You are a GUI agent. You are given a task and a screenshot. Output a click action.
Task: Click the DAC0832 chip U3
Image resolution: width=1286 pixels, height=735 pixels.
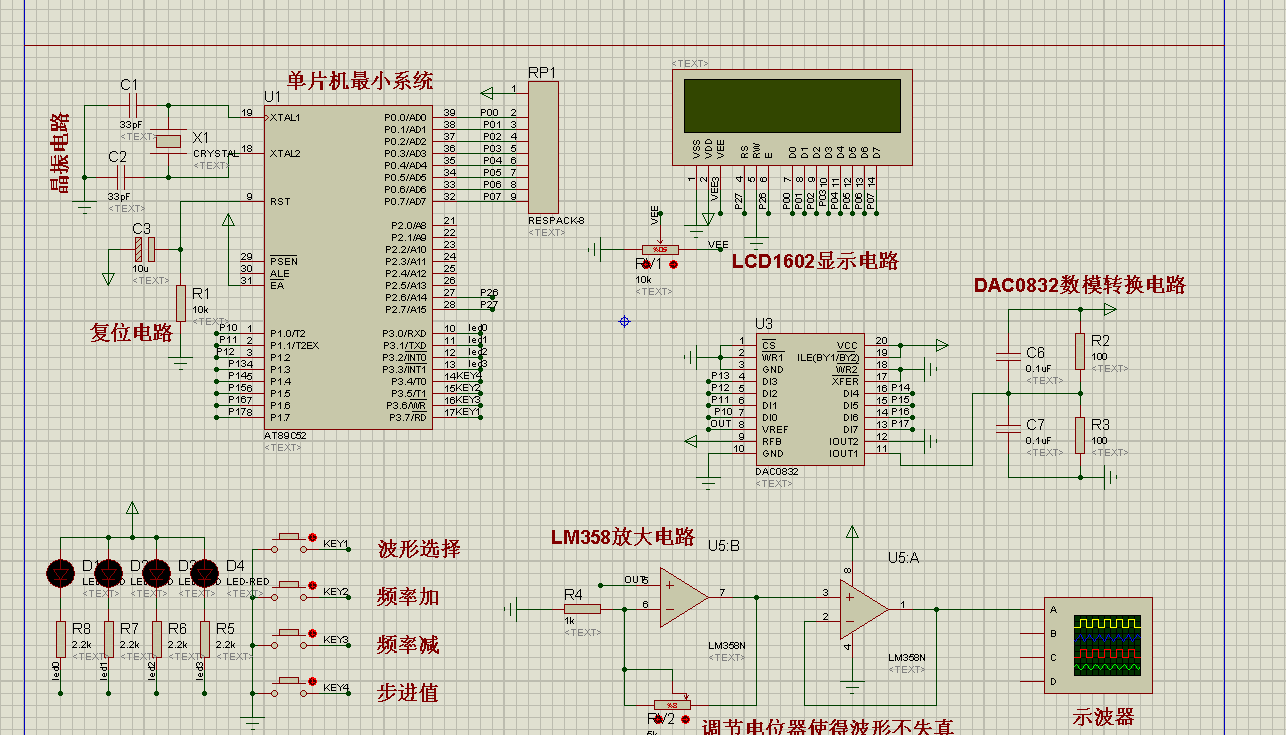(810, 399)
